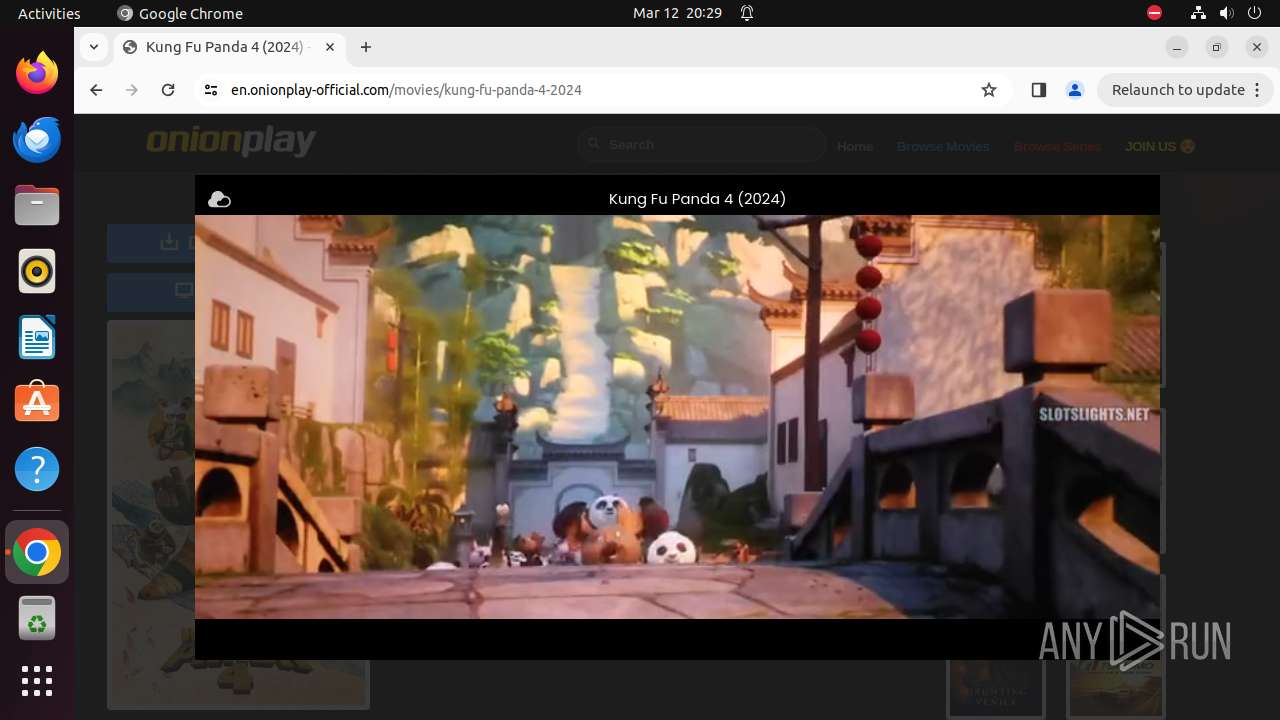The height and width of the screenshot is (720, 1280).
Task: Open Browse Series nav link
Action: 1057,146
